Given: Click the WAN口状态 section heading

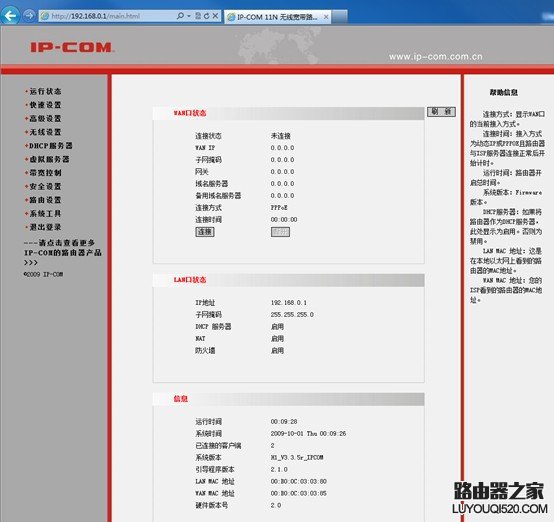Looking at the screenshot, I should [190, 113].
